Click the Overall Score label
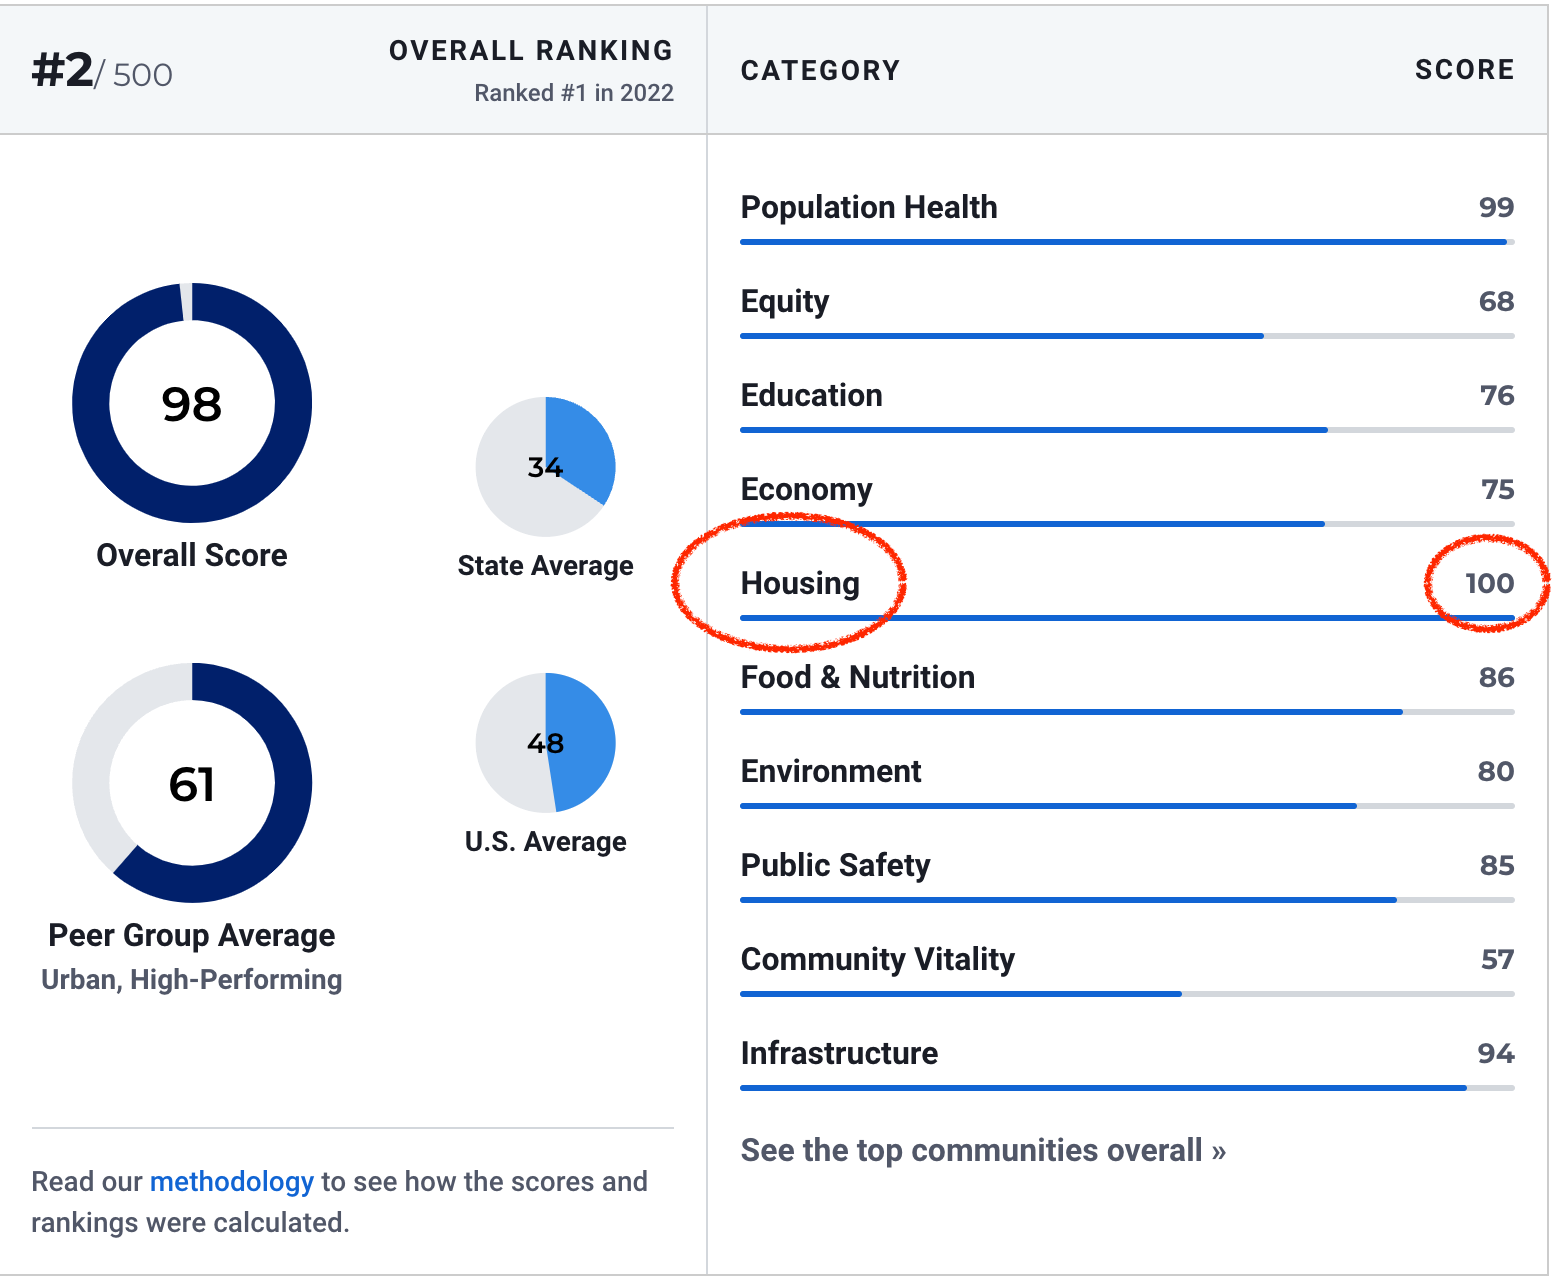 tap(192, 555)
